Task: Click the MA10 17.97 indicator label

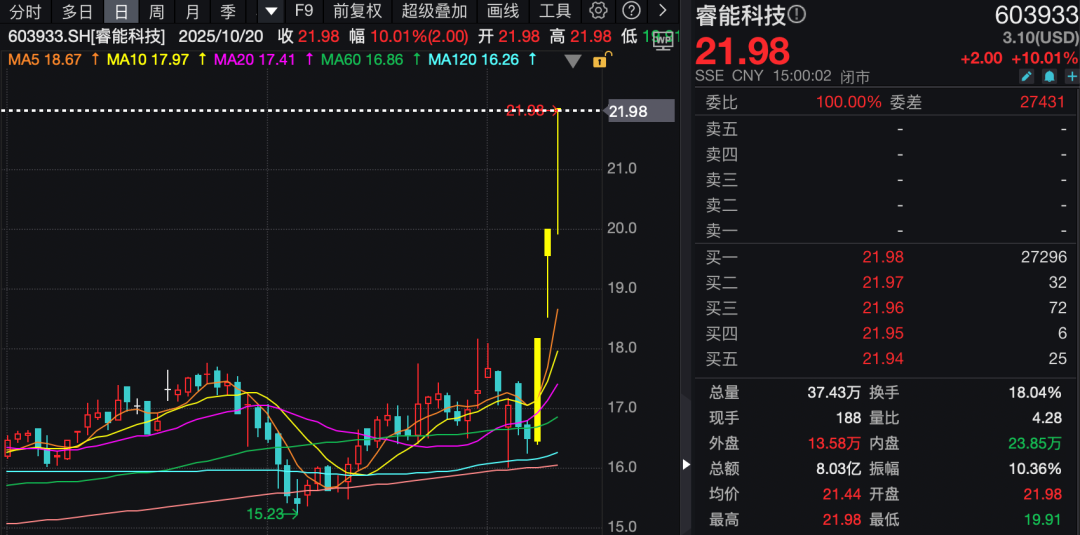Action: (148, 61)
